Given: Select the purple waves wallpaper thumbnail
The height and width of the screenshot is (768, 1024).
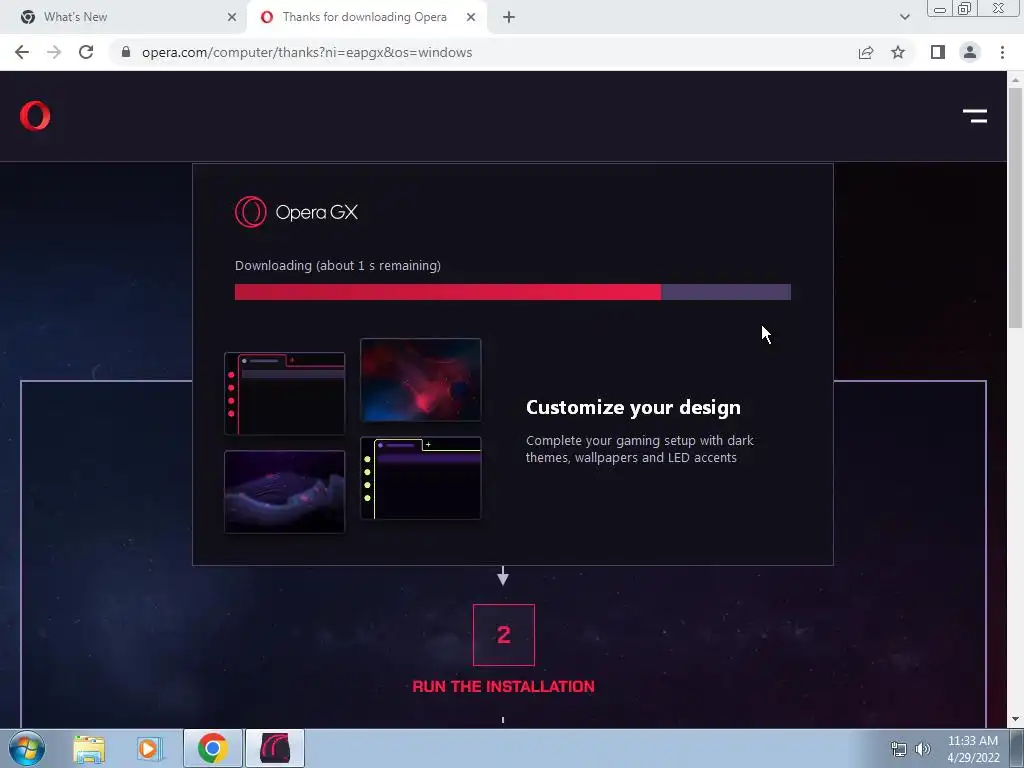Looking at the screenshot, I should [285, 492].
